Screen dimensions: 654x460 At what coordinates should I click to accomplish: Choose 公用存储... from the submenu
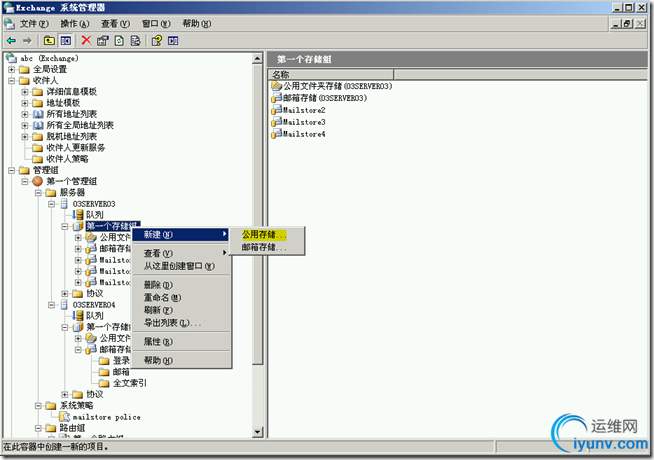[267, 235]
